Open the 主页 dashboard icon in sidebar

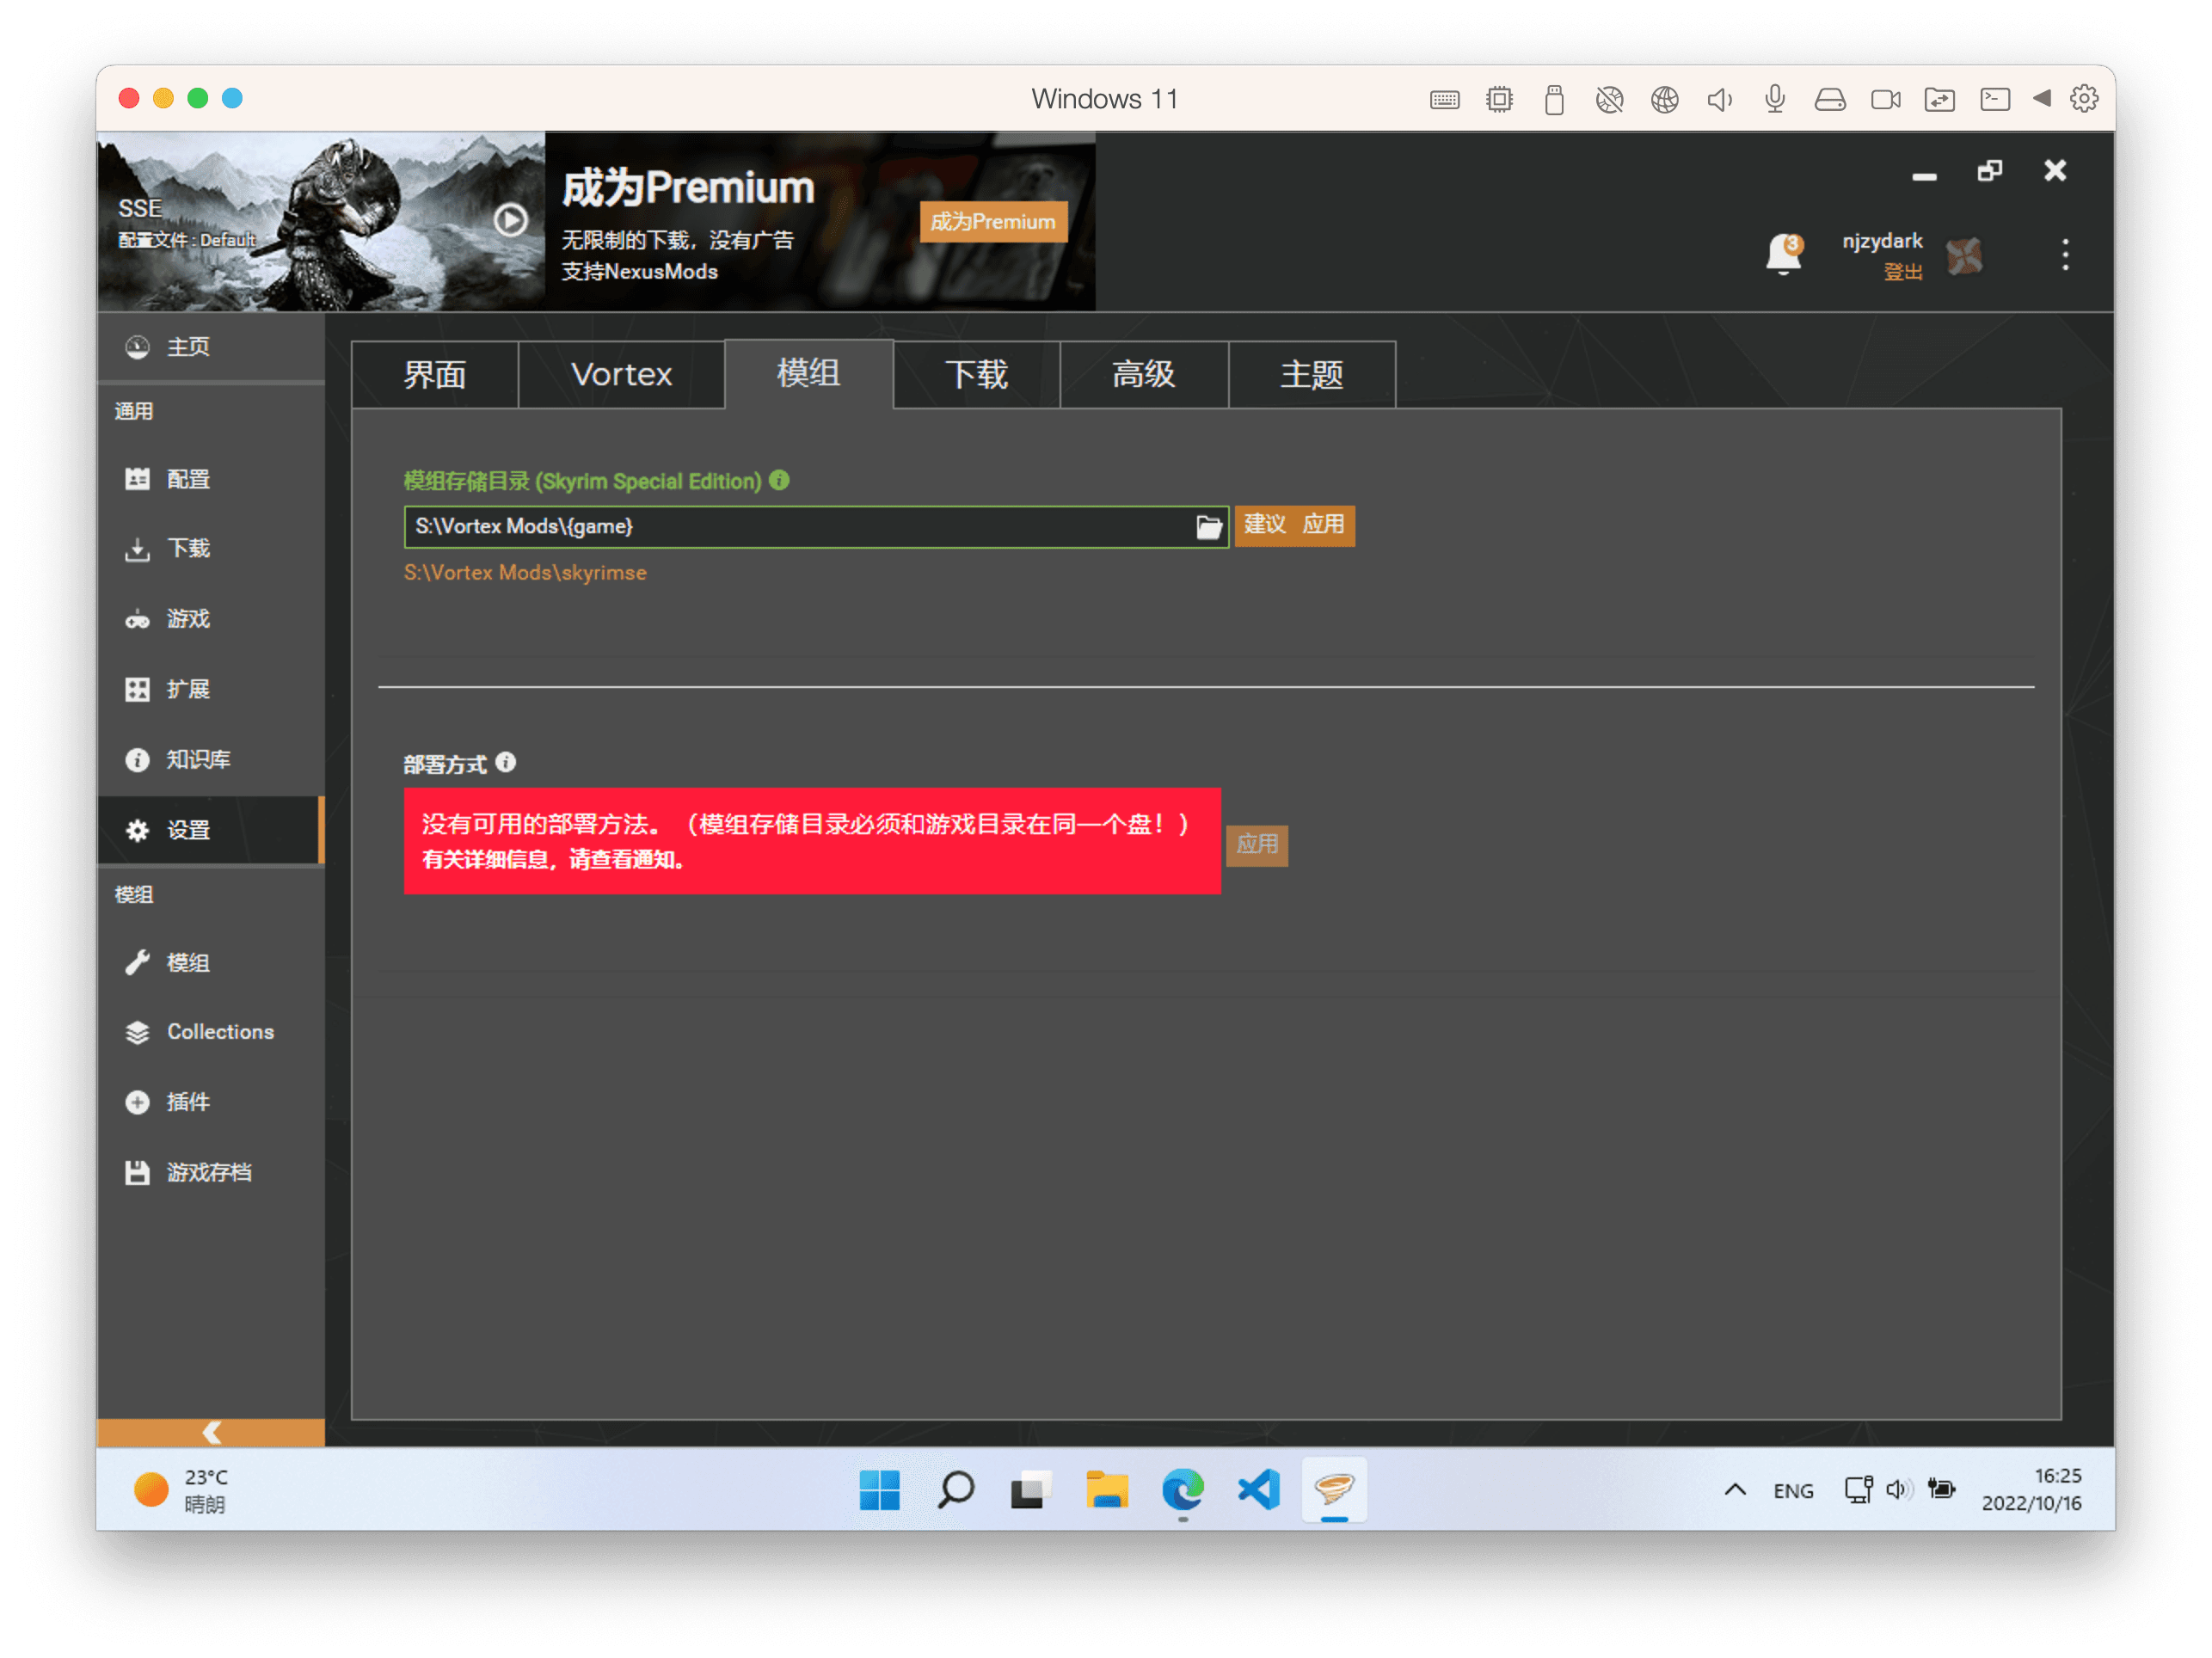point(138,347)
